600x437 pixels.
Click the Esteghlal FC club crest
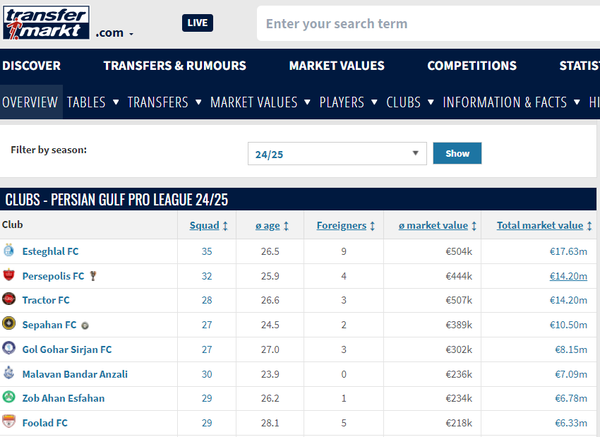coord(9,251)
